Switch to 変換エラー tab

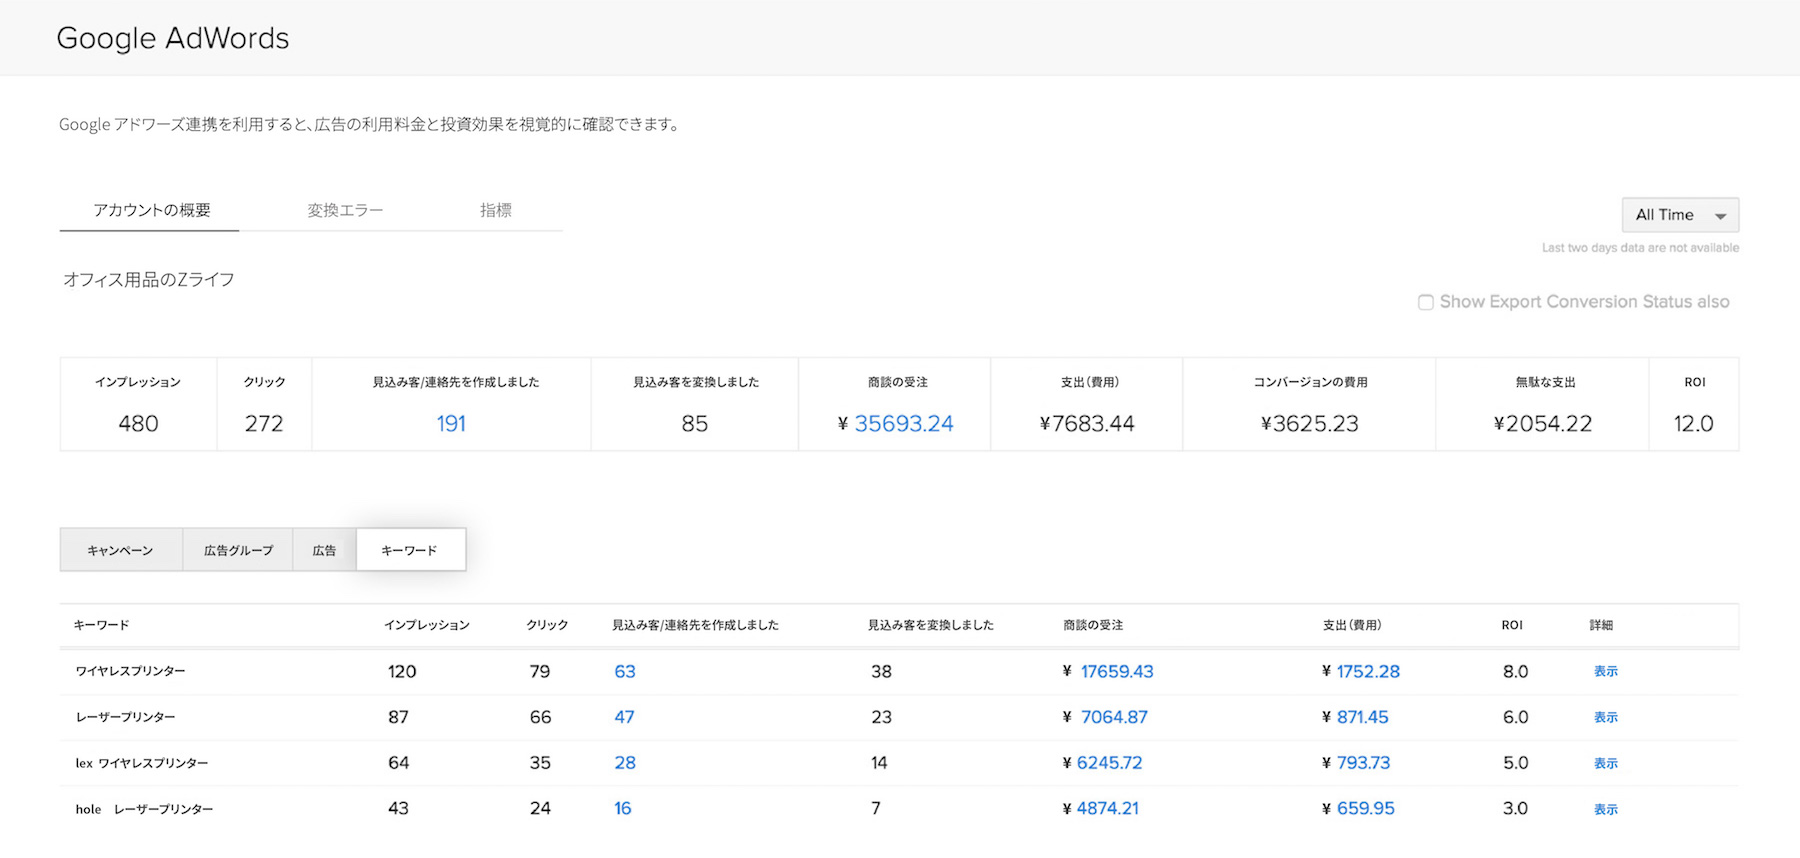coord(345,210)
